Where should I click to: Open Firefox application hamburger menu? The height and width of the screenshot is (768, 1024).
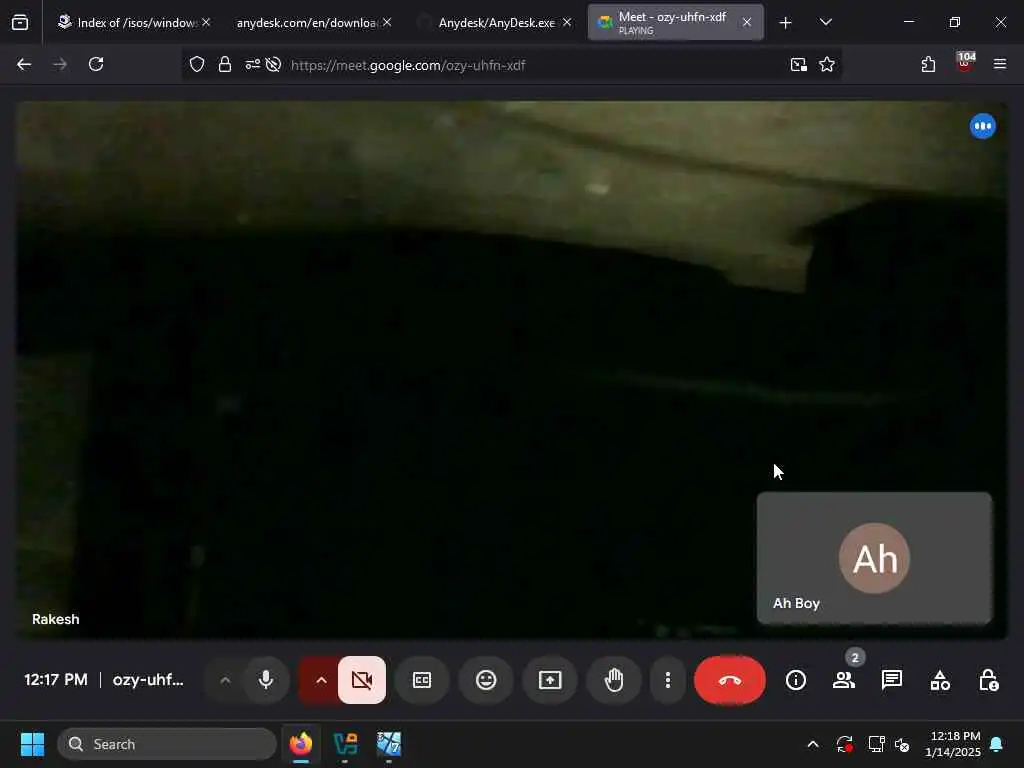1000,64
